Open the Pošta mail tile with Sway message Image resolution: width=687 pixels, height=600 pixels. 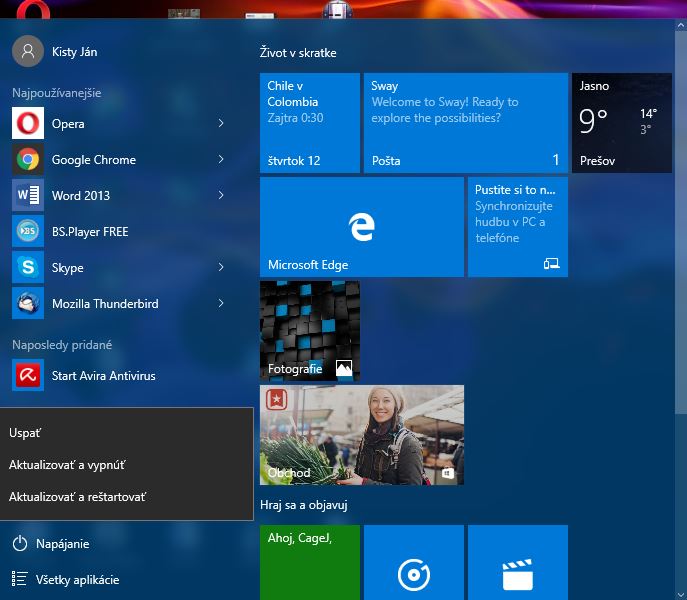(x=466, y=123)
